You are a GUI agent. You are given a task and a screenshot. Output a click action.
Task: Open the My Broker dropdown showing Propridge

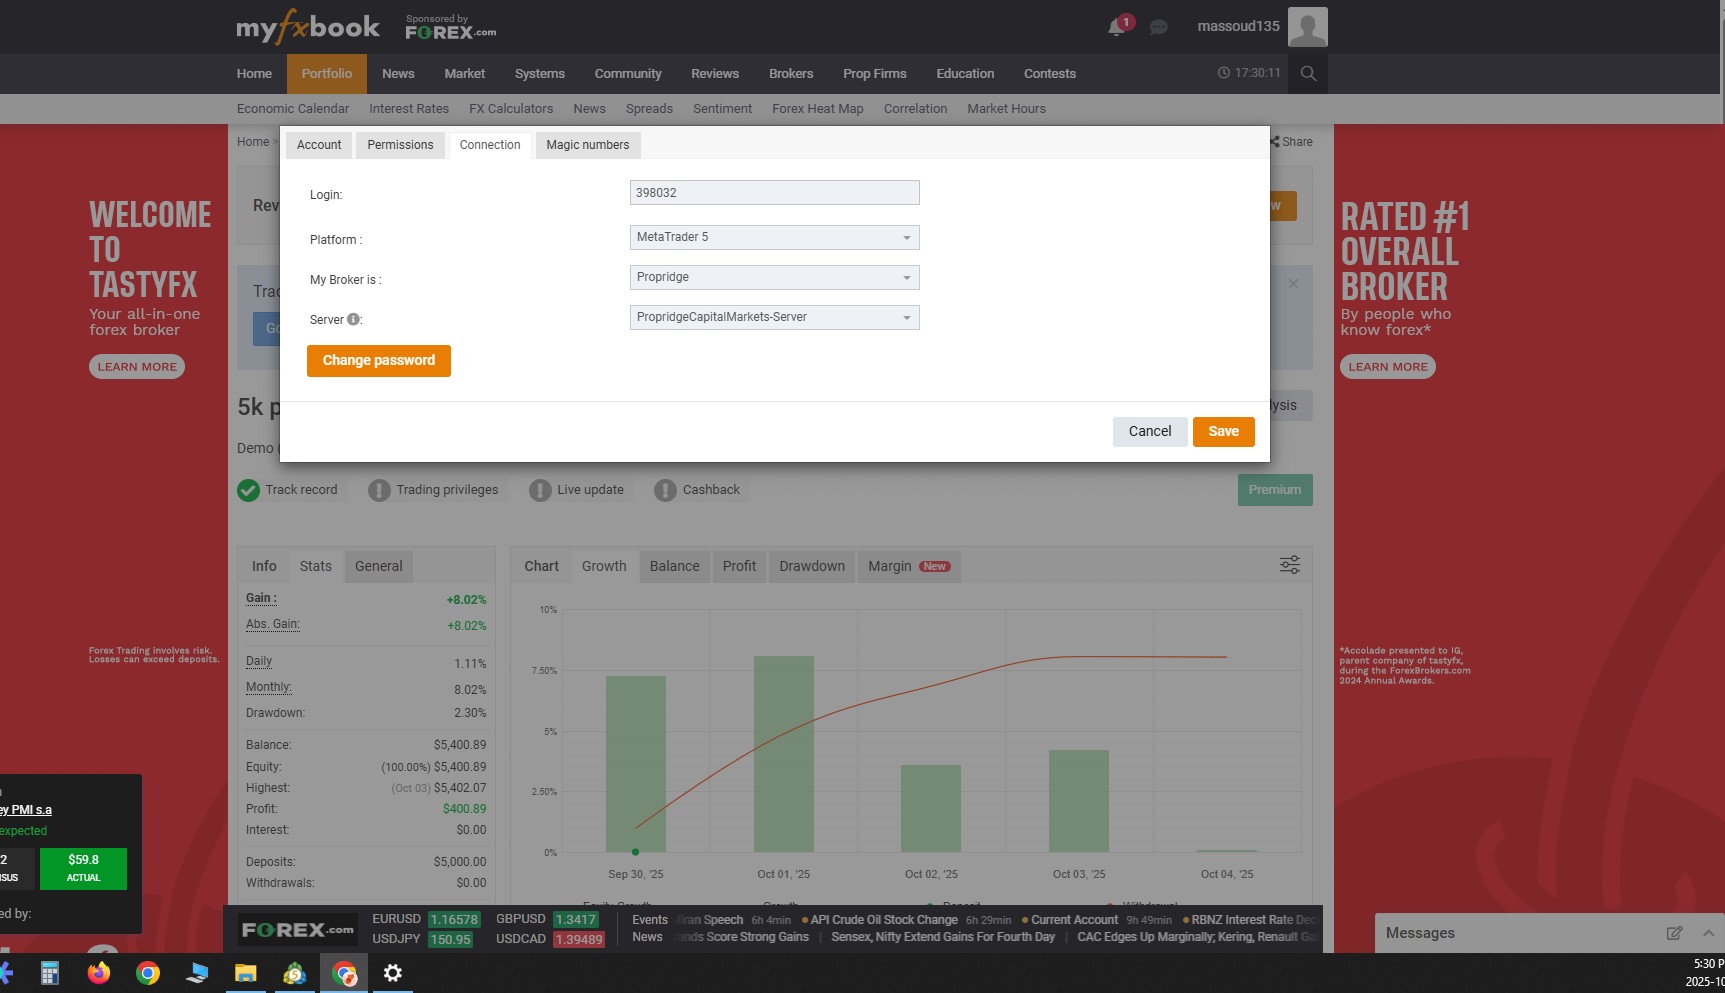click(x=774, y=277)
